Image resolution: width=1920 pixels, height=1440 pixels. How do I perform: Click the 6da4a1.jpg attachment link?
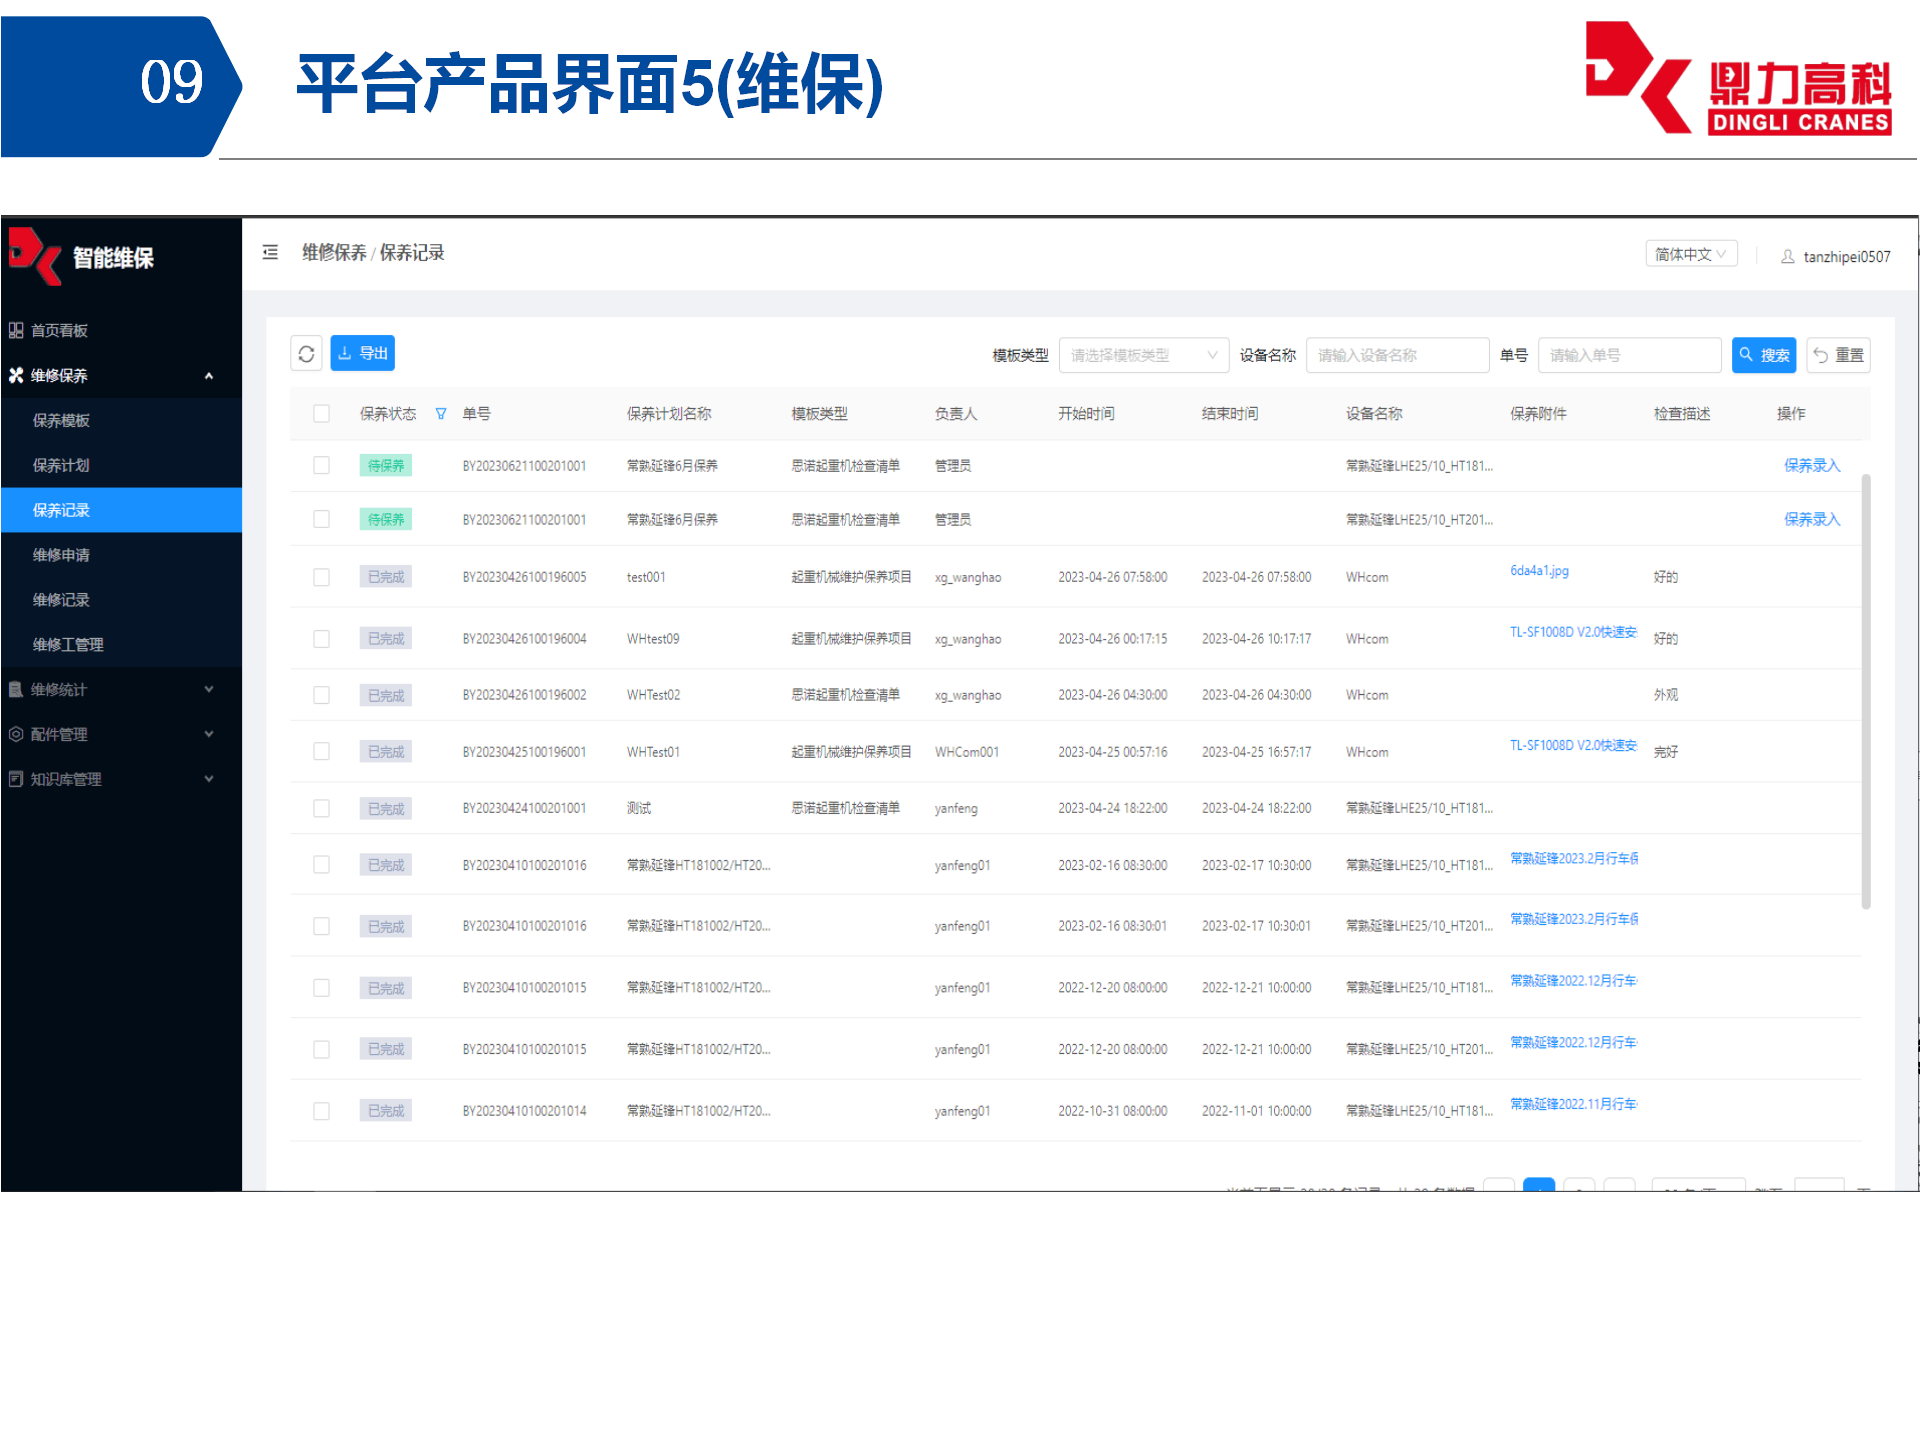pyautogui.click(x=1539, y=571)
